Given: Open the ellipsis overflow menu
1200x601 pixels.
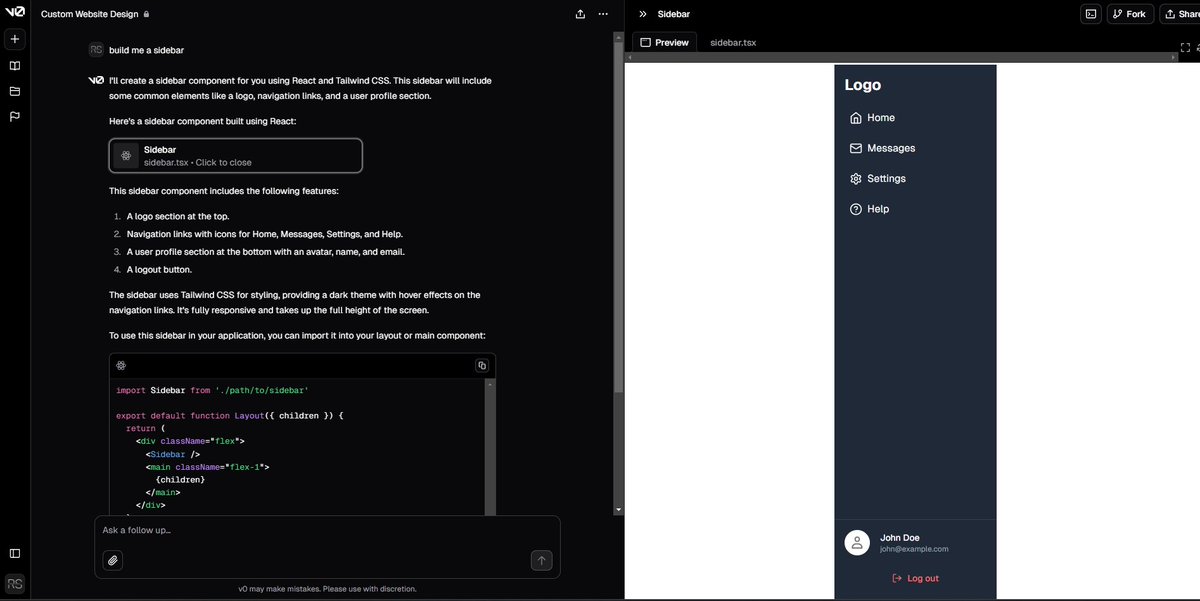Looking at the screenshot, I should pyautogui.click(x=602, y=13).
